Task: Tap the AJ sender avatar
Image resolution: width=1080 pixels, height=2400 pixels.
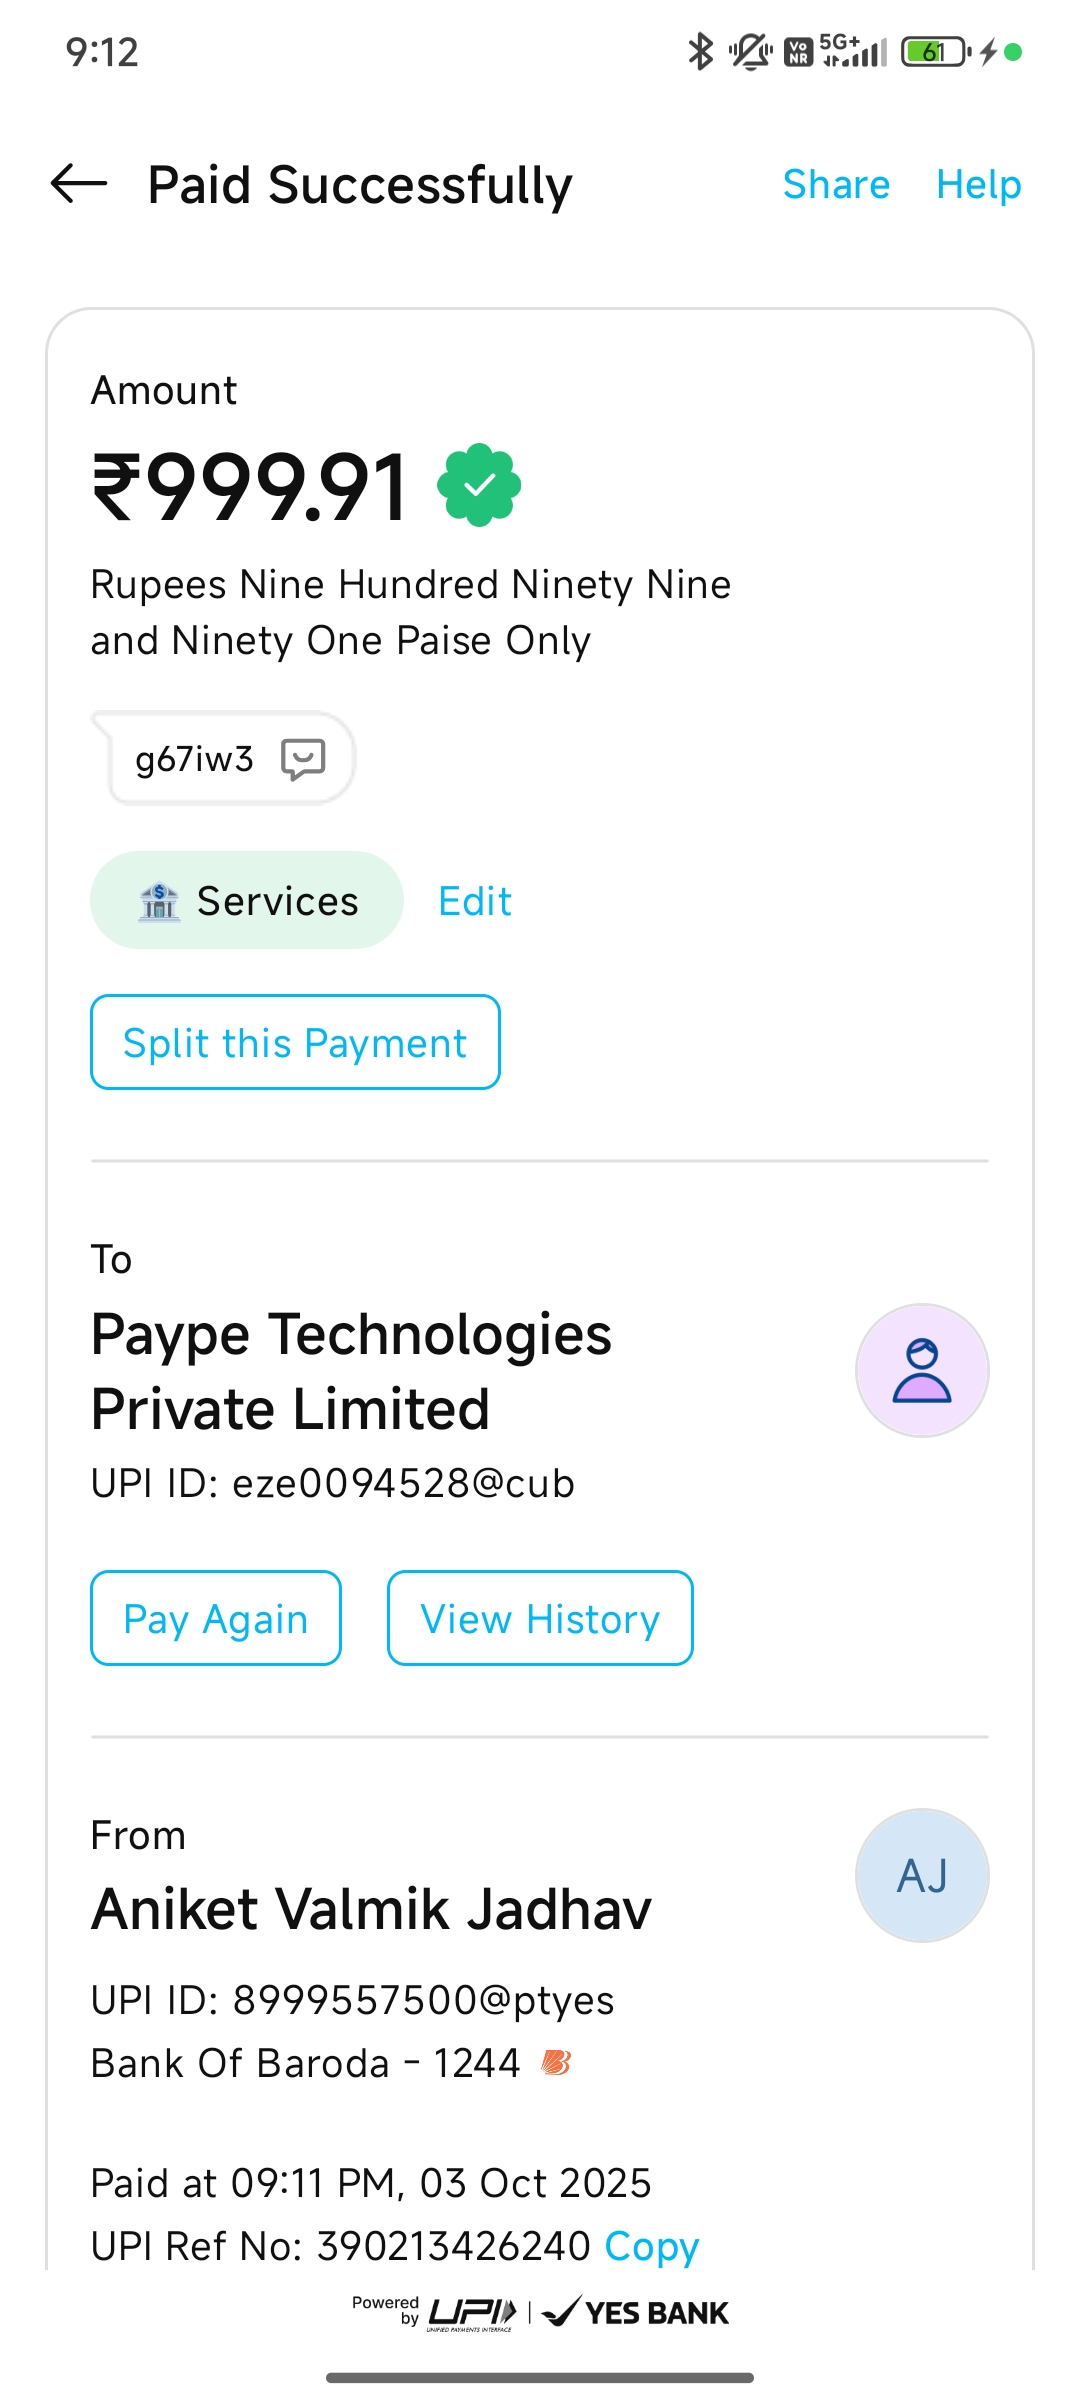Action: point(921,1875)
